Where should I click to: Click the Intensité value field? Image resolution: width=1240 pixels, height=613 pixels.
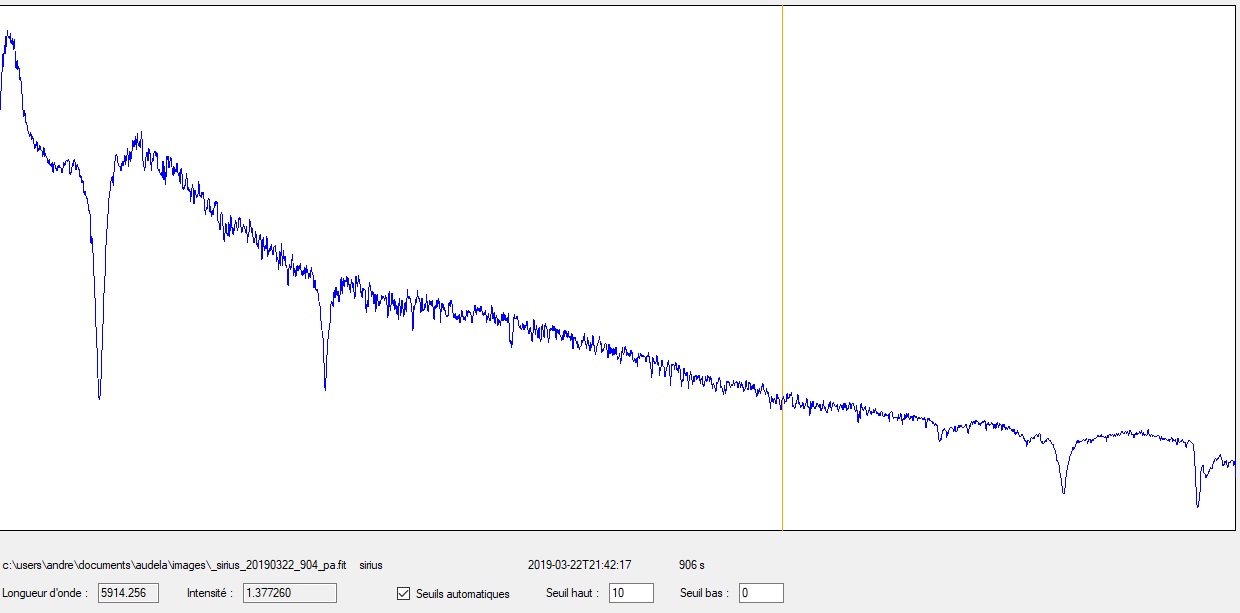pyautogui.click(x=289, y=593)
